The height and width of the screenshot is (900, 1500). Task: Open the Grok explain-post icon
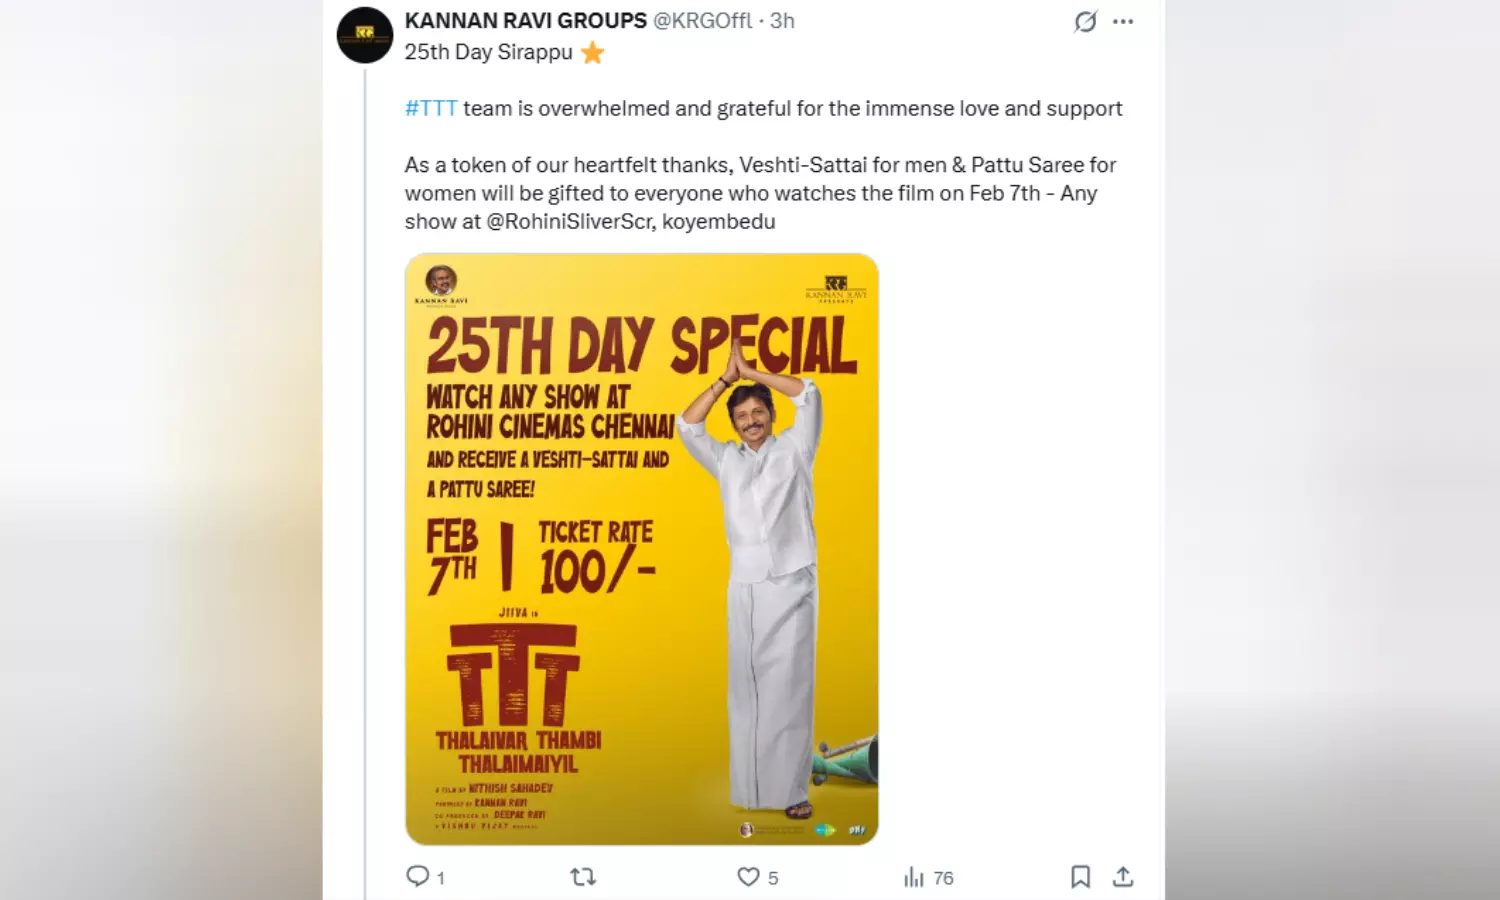(1085, 21)
